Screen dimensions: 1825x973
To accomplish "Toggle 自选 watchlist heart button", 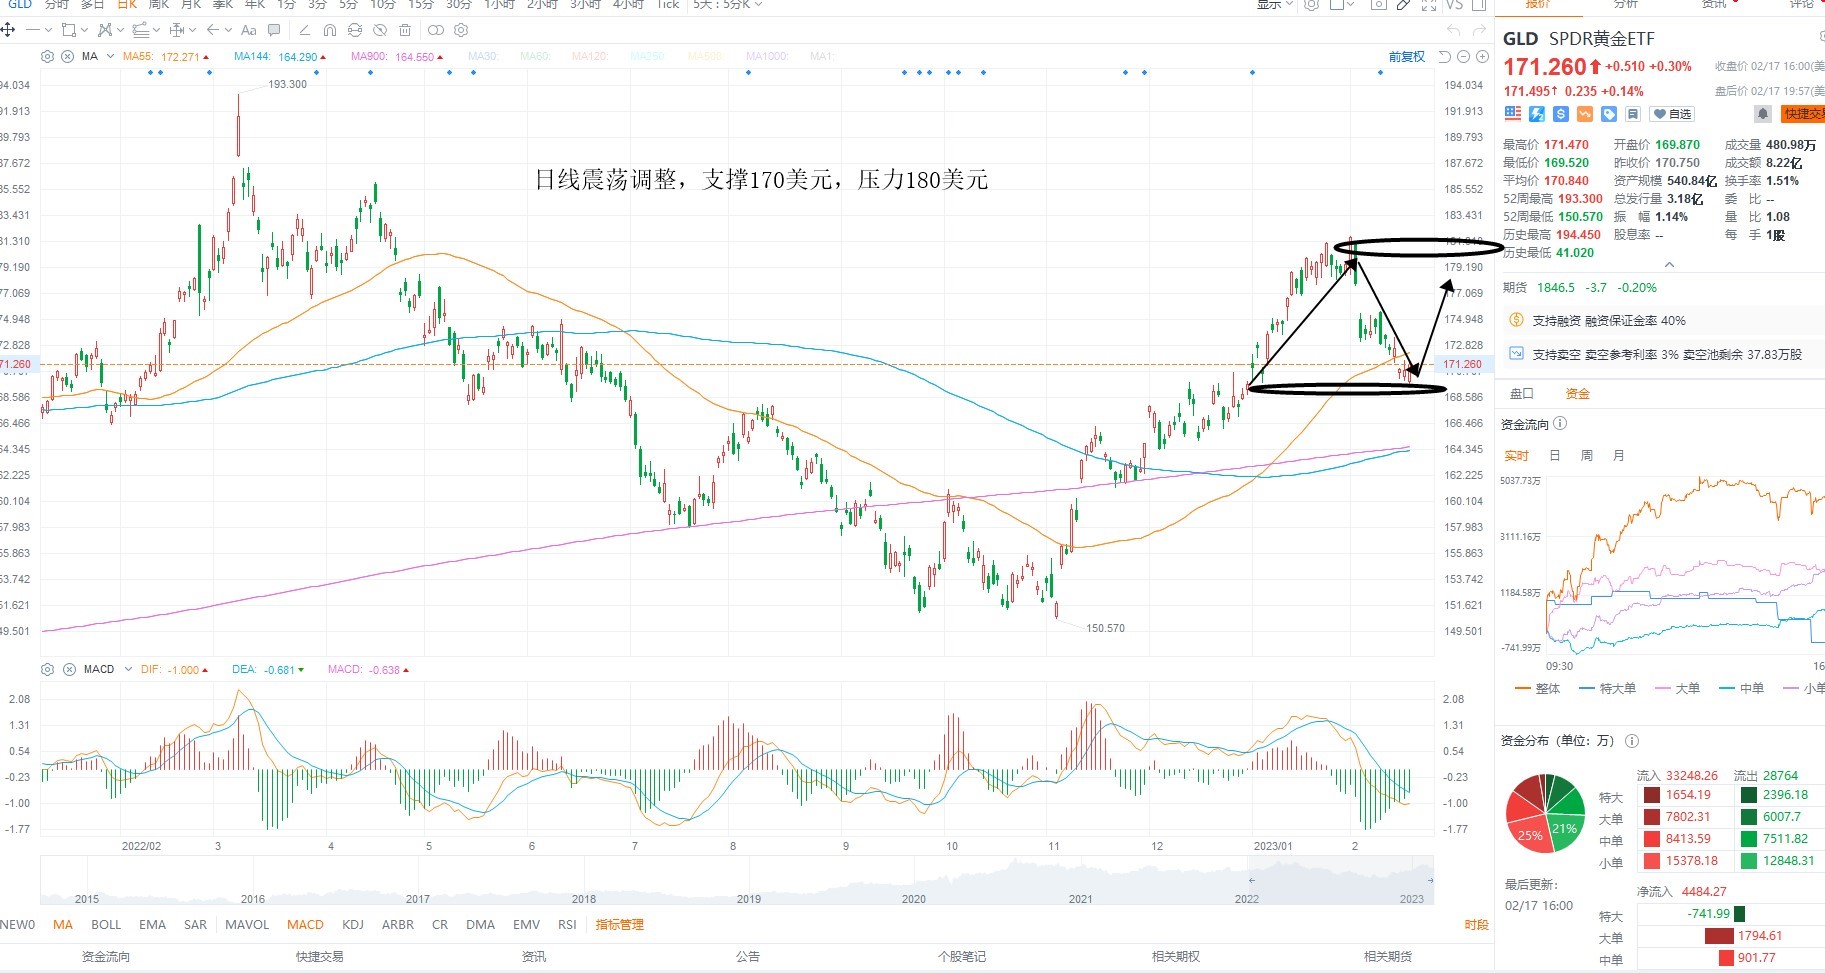I will pyautogui.click(x=1671, y=114).
